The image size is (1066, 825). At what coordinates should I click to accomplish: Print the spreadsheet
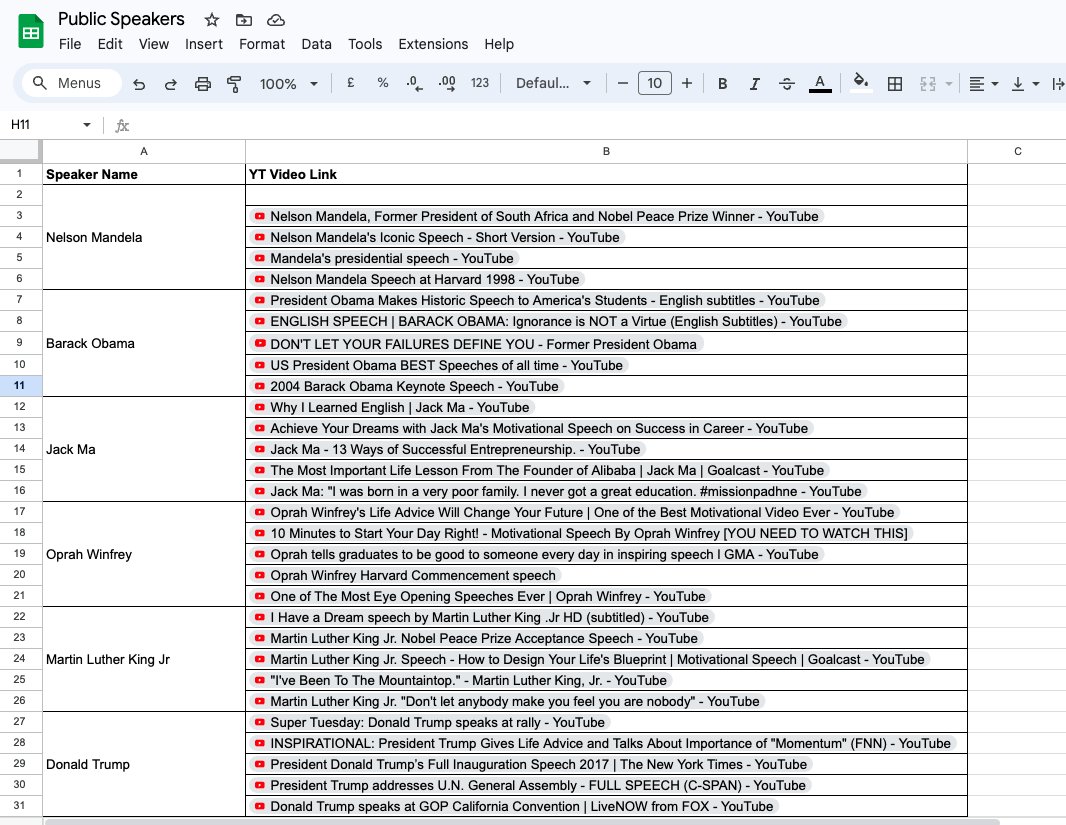[x=203, y=84]
